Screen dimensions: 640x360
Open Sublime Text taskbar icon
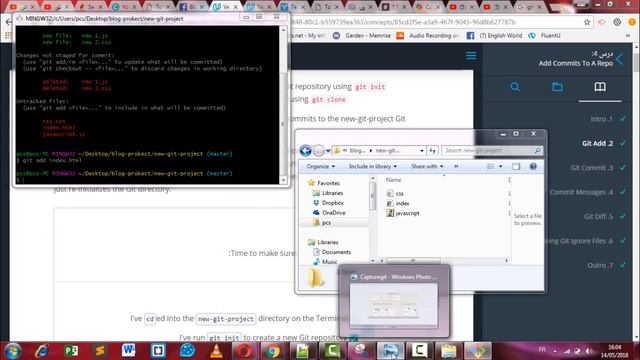(100, 351)
